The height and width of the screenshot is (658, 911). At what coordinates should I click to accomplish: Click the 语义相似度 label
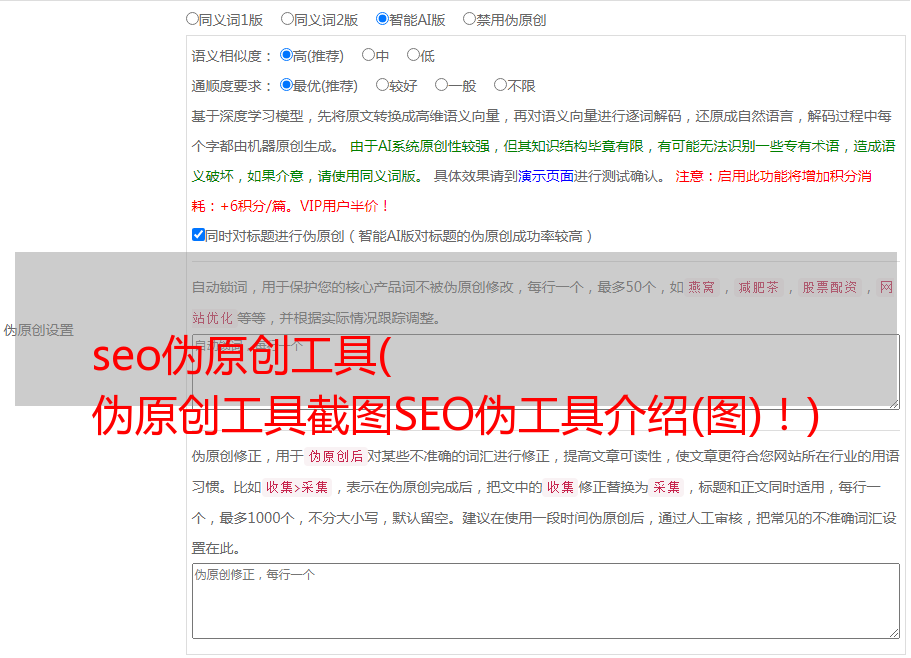coord(232,56)
